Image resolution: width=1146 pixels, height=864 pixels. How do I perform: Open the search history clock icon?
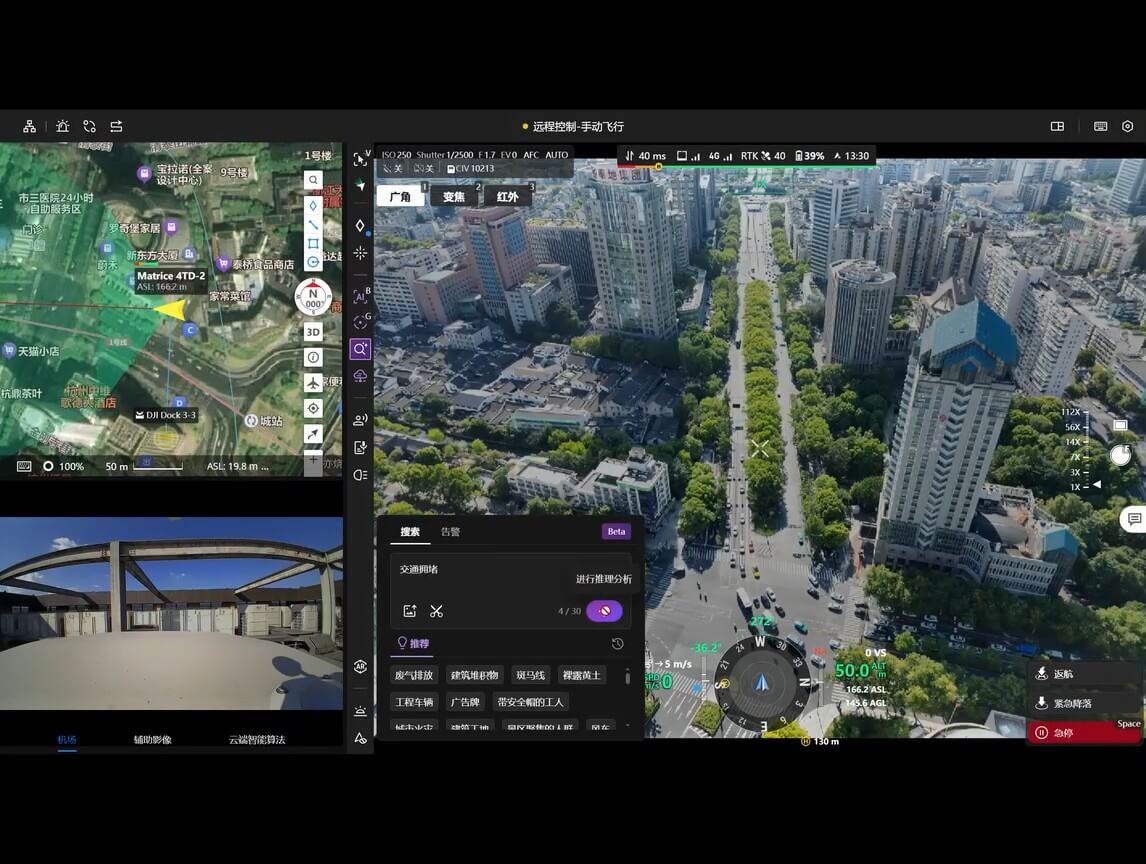coord(618,644)
